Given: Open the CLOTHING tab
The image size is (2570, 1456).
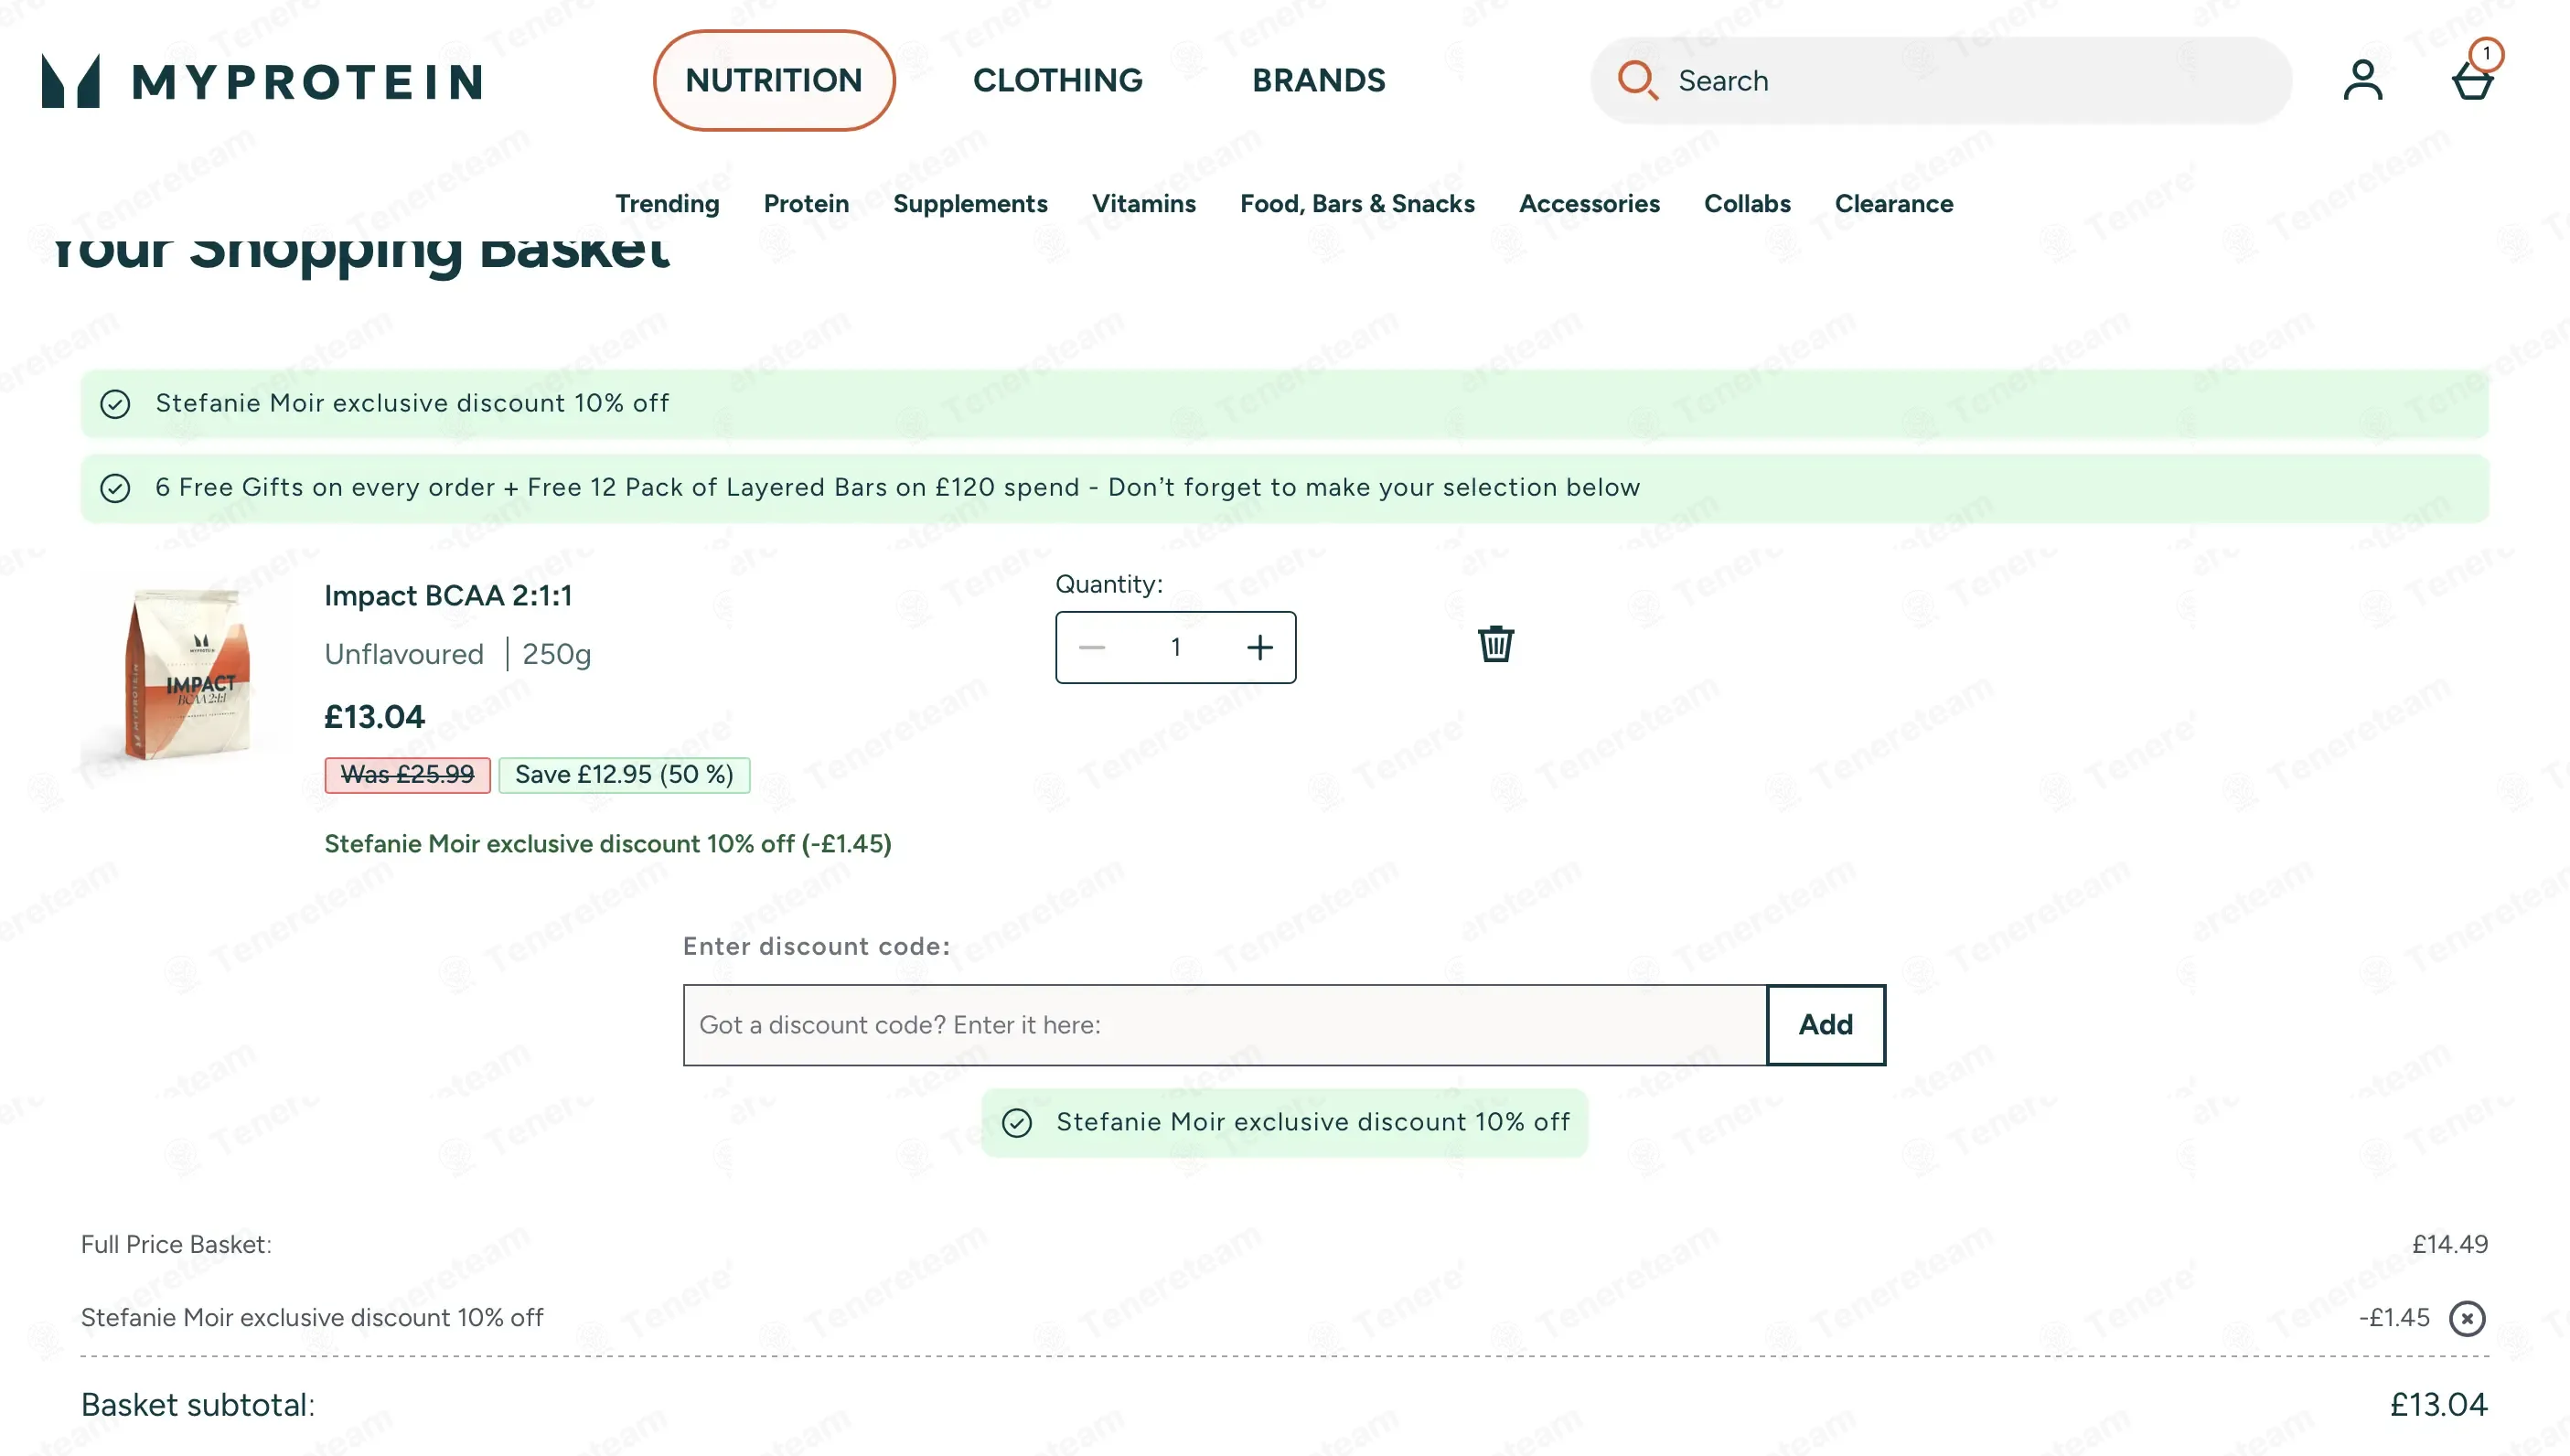Looking at the screenshot, I should pos(1058,80).
